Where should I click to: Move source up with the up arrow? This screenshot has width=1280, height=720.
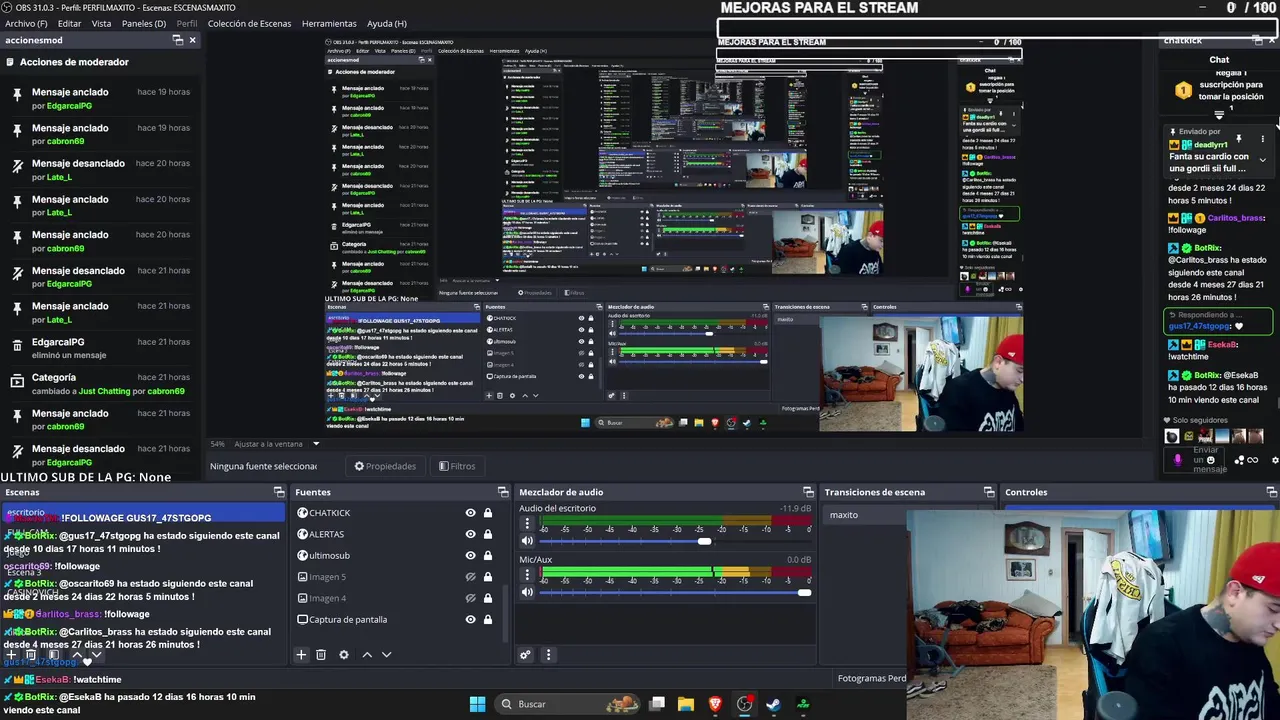(x=367, y=655)
